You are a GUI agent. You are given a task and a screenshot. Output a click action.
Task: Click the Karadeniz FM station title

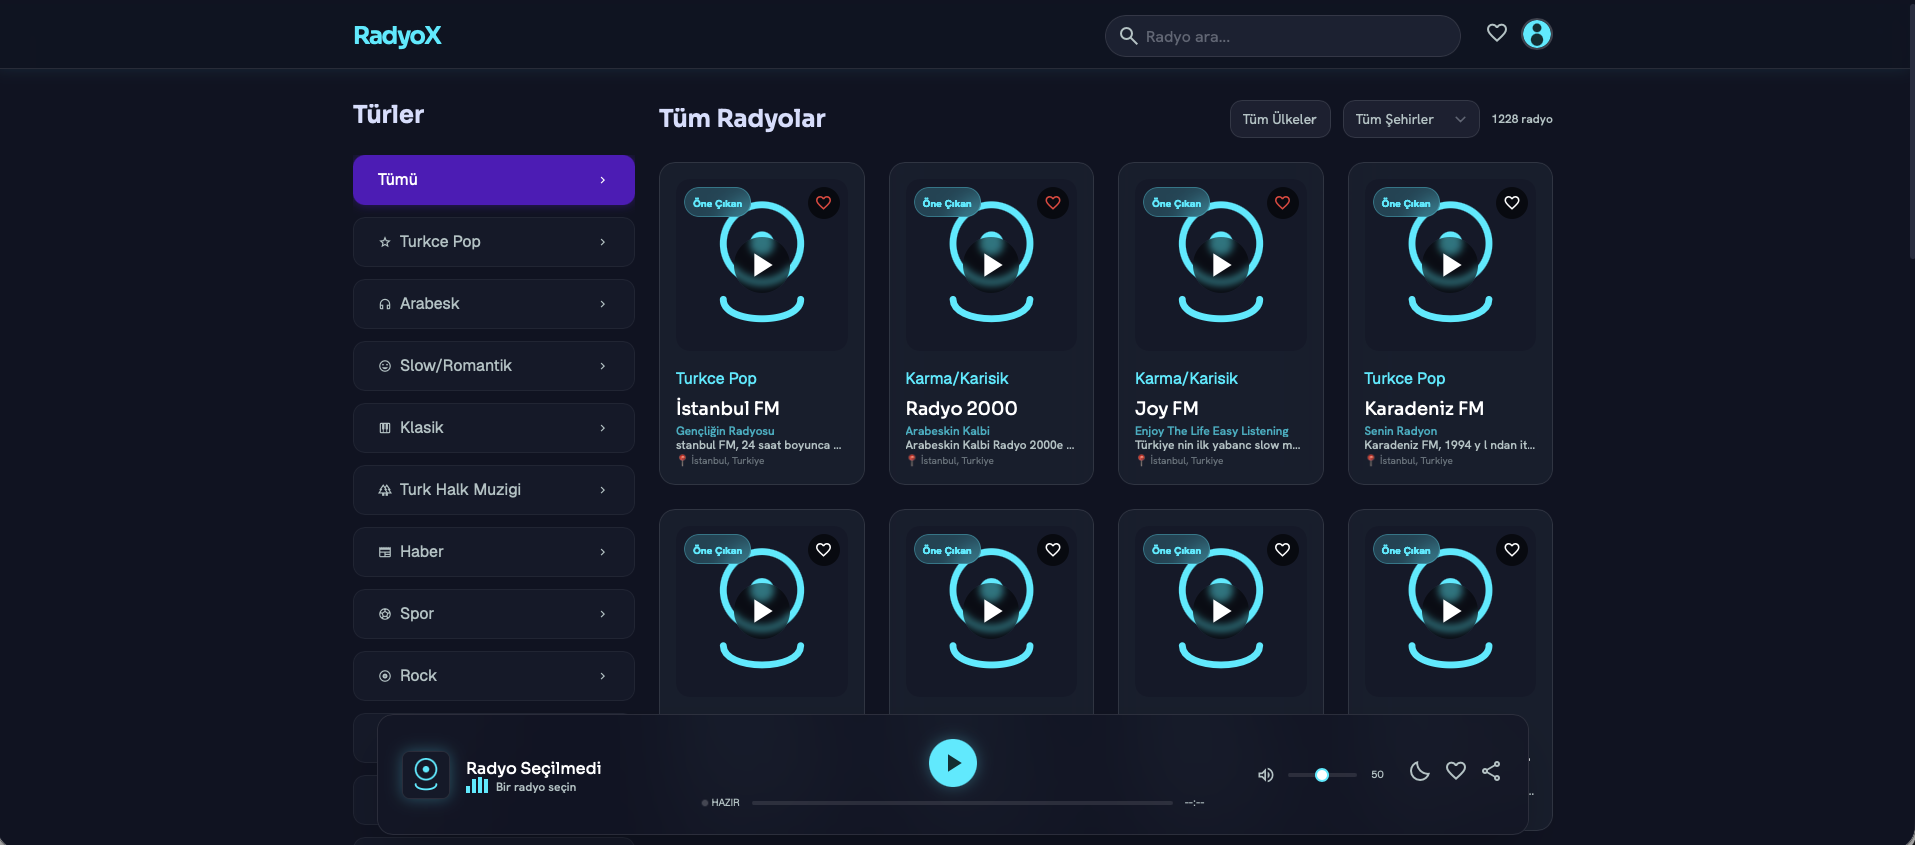click(1424, 408)
